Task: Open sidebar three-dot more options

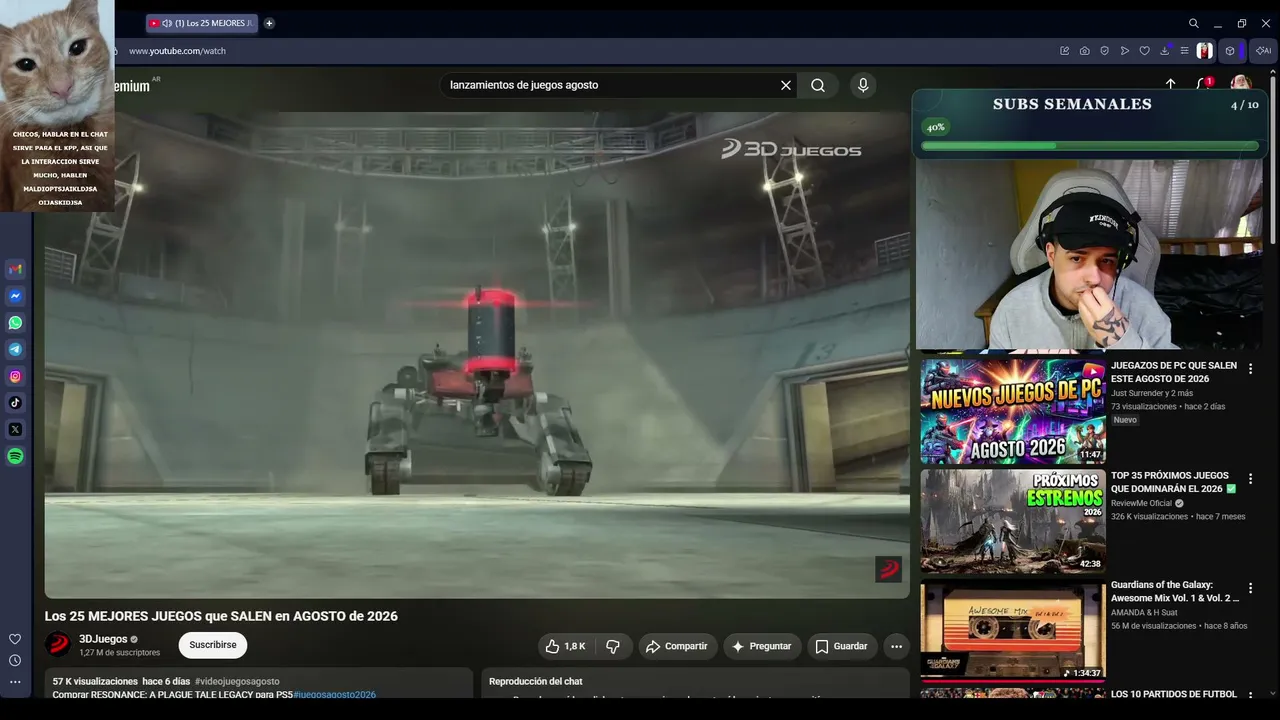Action: click(x=15, y=682)
